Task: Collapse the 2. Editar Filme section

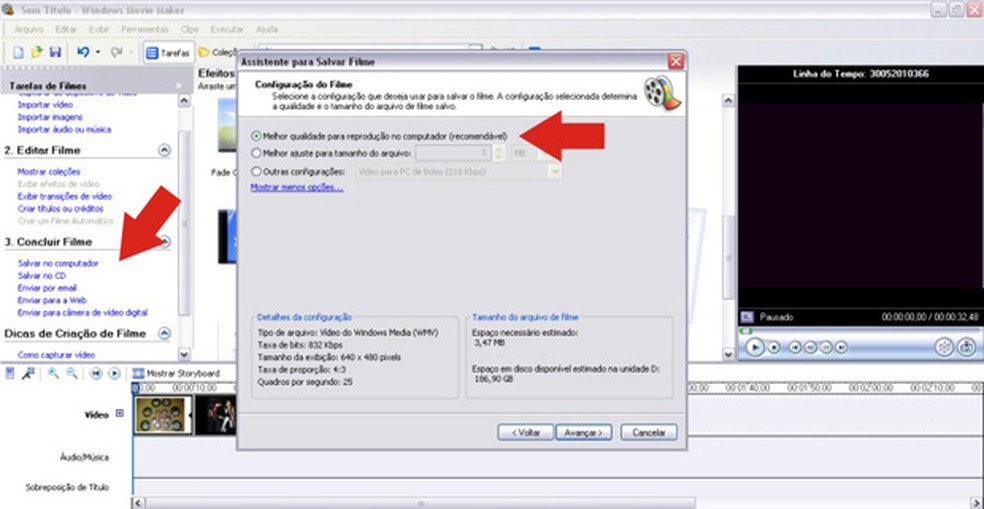Action: click(164, 150)
